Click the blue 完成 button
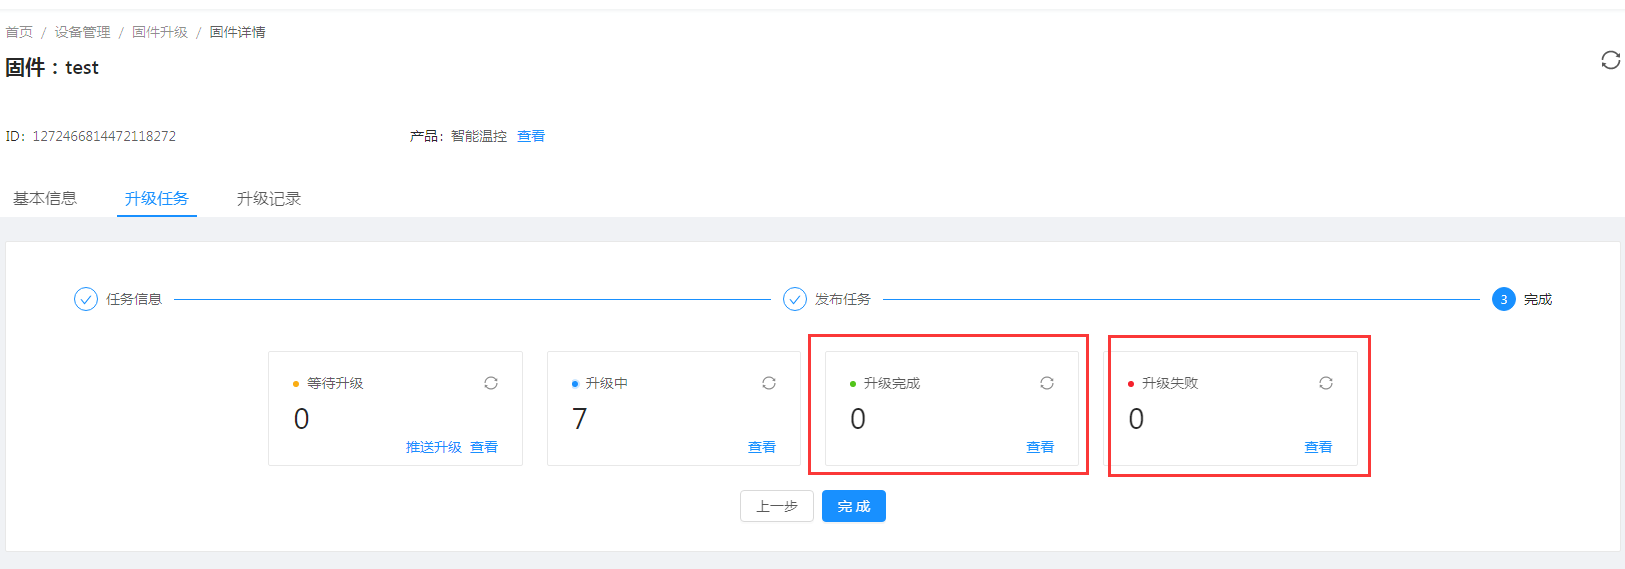The height and width of the screenshot is (569, 1625). point(854,506)
